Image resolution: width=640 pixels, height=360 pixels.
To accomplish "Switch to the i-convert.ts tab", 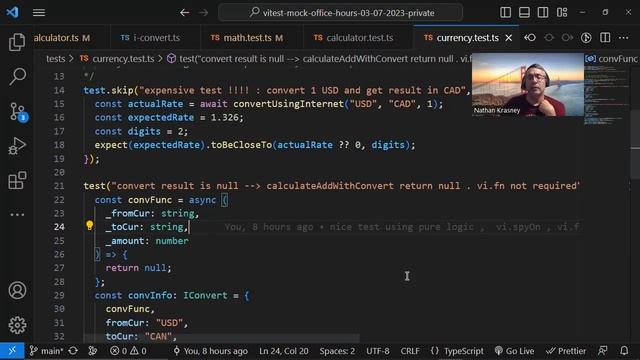I will pyautogui.click(x=155, y=38).
